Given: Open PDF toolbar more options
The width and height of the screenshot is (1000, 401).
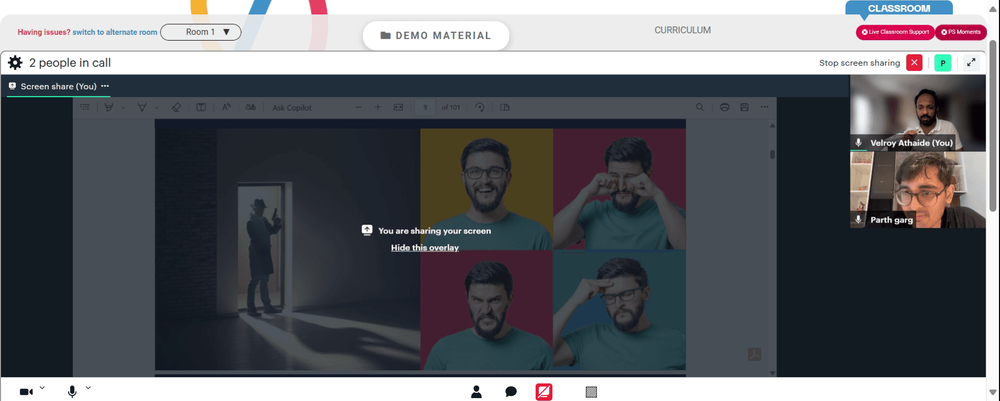Looking at the screenshot, I should point(764,107).
